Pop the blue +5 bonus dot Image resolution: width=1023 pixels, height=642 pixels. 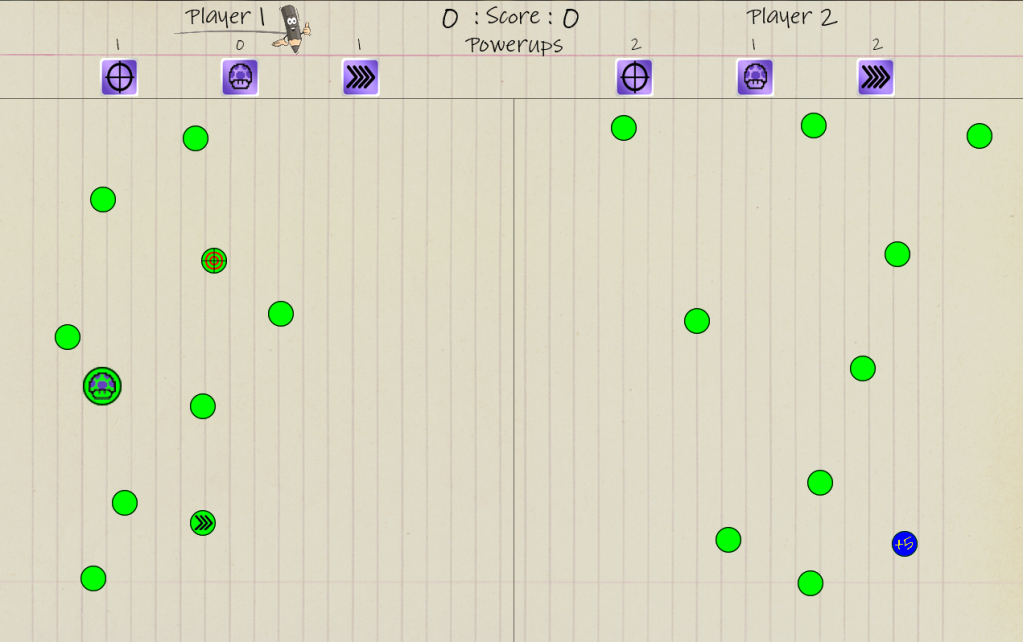(x=904, y=543)
